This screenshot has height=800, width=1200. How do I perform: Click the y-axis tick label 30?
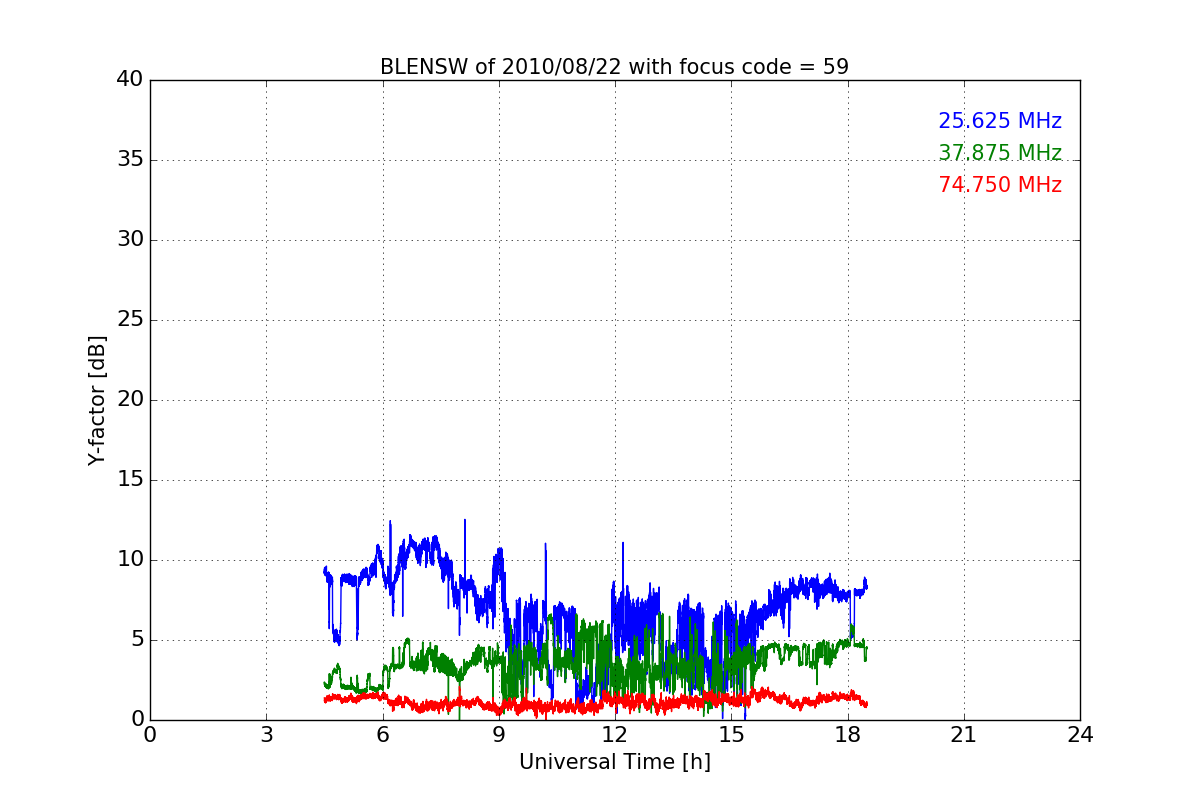point(130,240)
